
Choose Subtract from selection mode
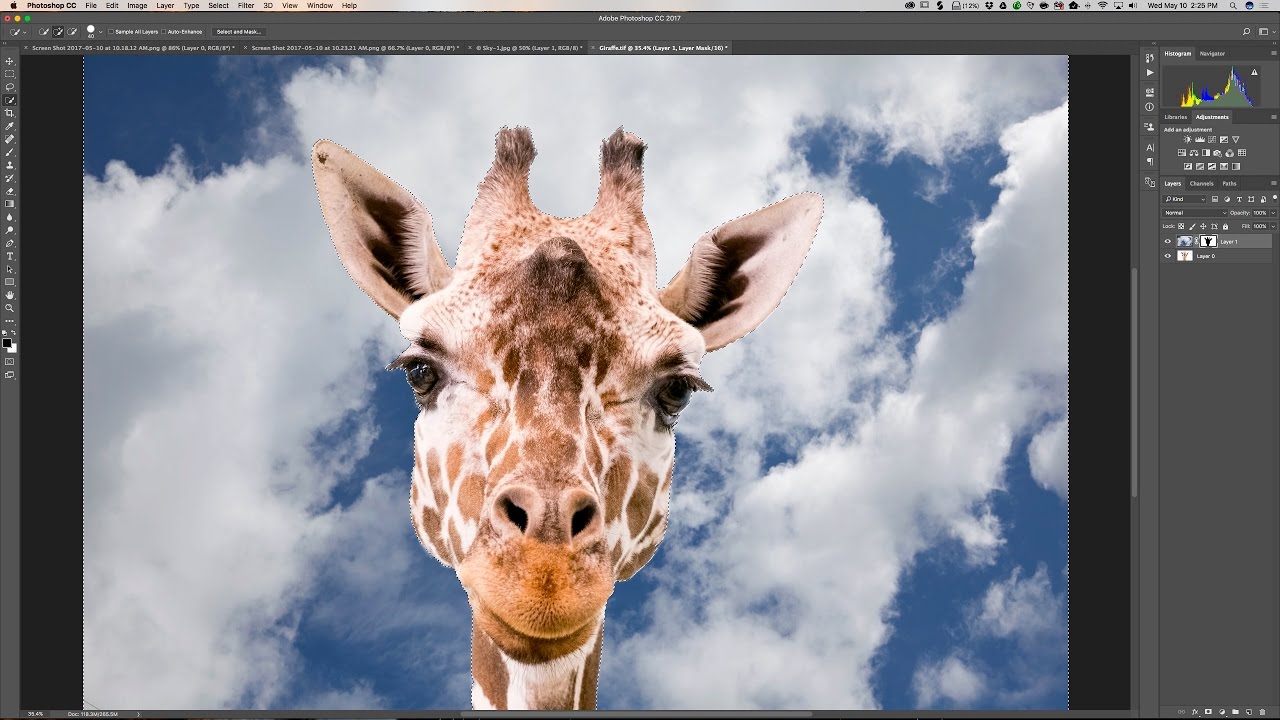click(x=72, y=32)
